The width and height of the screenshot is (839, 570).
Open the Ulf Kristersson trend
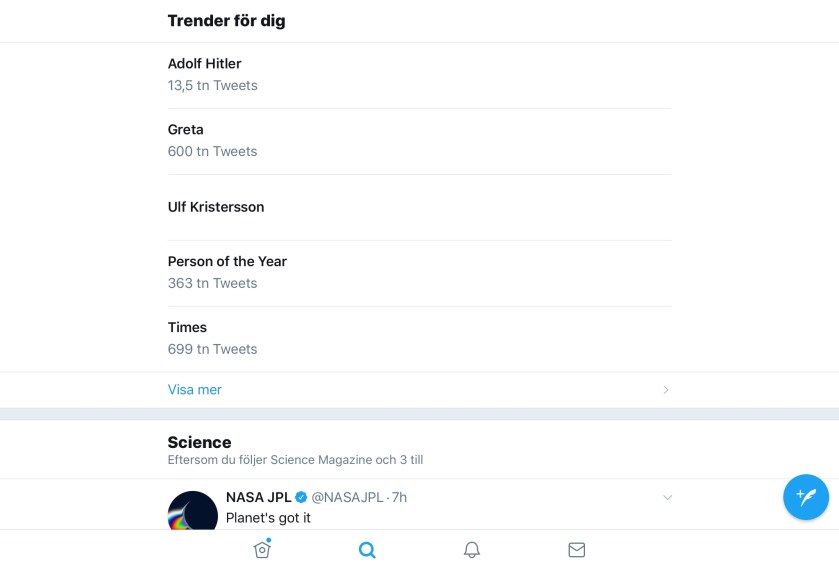216,207
